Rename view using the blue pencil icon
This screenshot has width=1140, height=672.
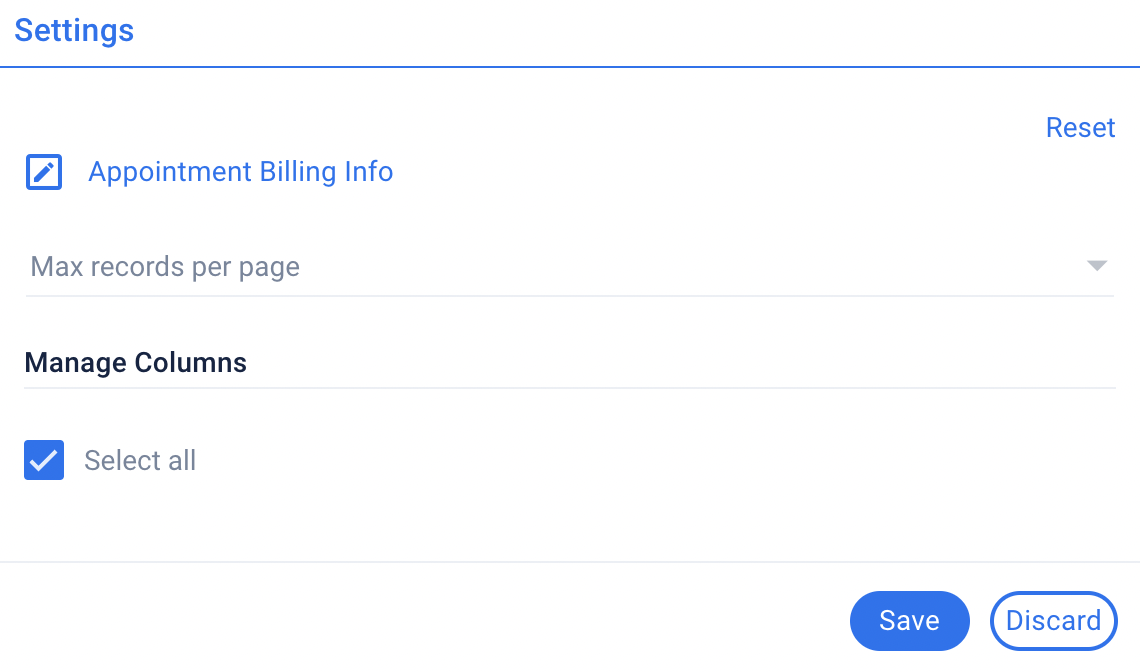coord(44,172)
